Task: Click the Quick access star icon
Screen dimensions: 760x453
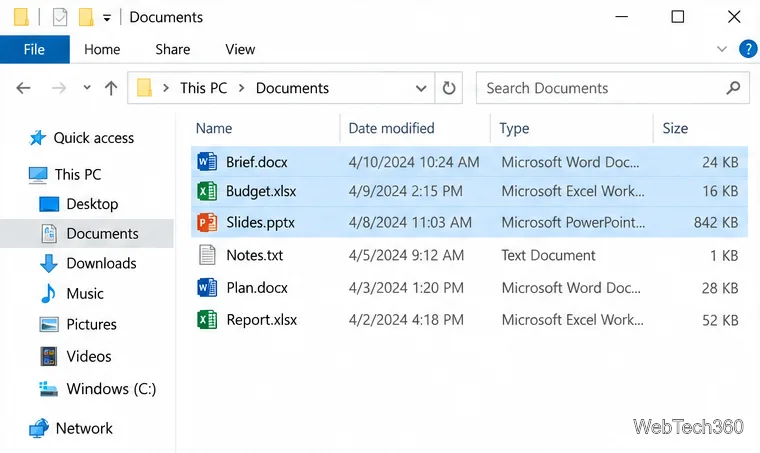Action: [x=38, y=138]
